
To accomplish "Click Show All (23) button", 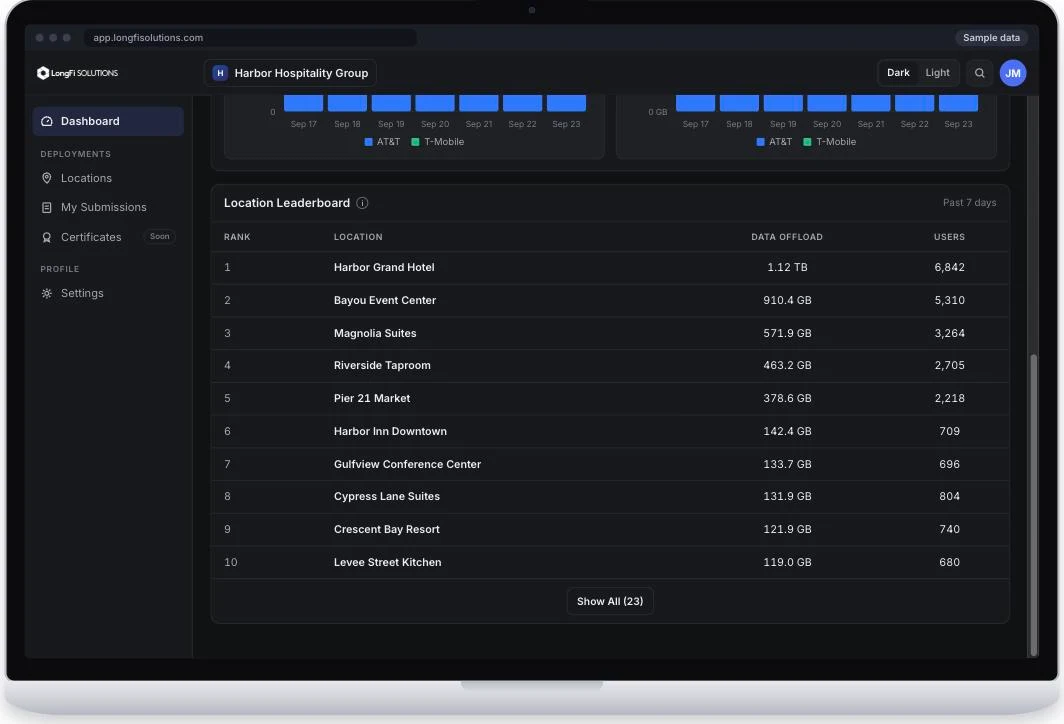I will pos(610,601).
